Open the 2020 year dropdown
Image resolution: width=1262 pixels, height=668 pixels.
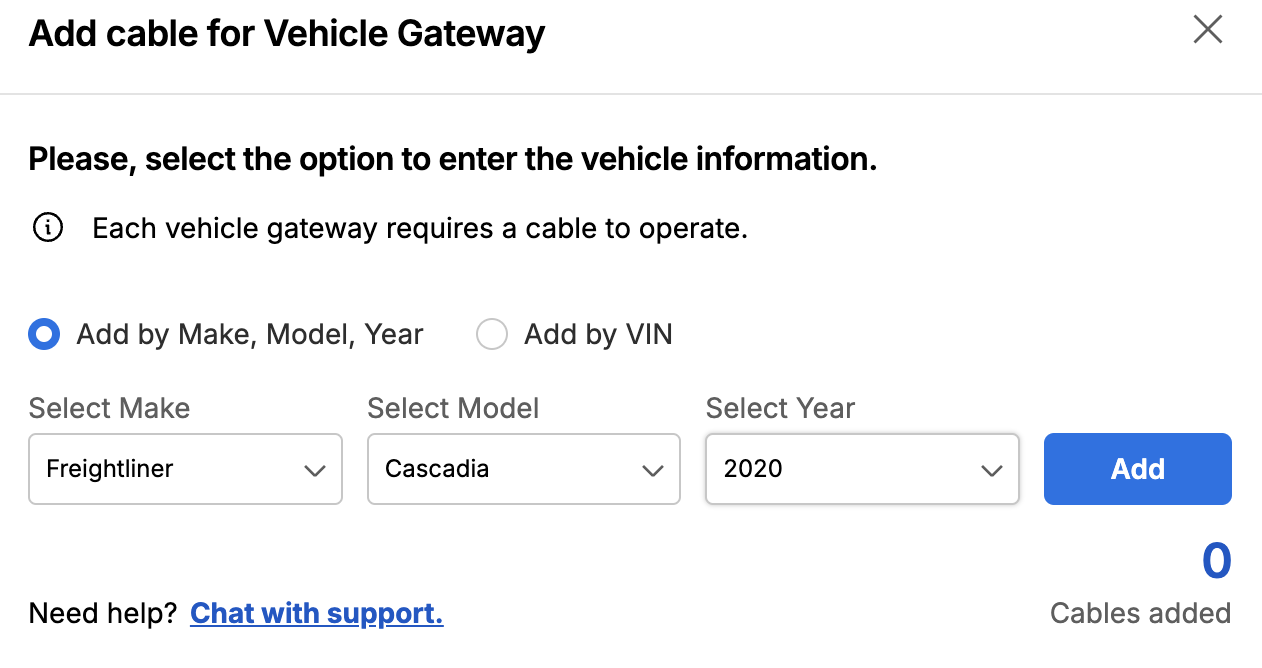(861, 469)
